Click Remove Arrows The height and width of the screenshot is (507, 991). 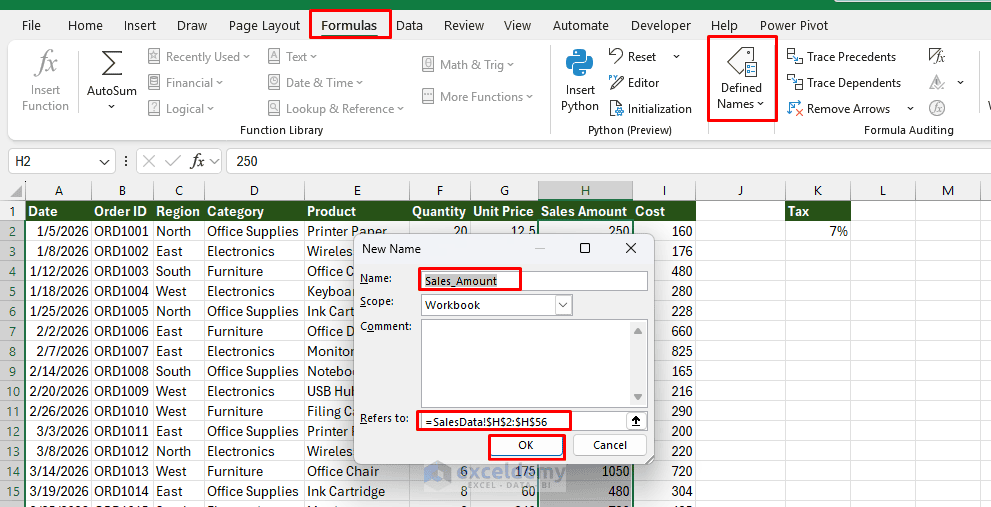[x=838, y=109]
